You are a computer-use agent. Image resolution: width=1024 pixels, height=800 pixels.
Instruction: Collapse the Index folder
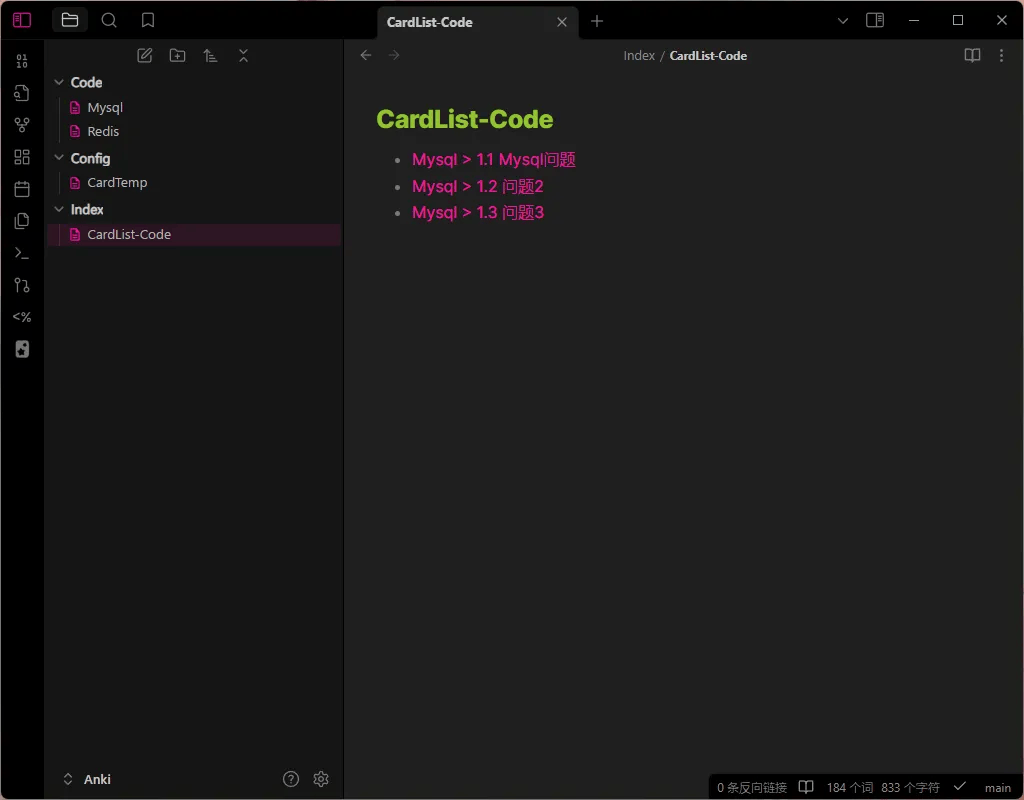tap(59, 209)
